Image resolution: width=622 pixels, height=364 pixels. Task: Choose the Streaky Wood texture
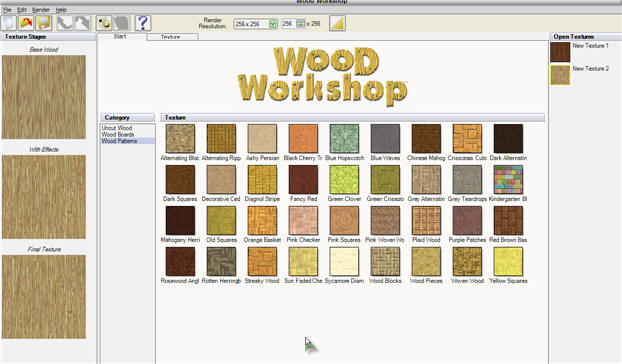pyautogui.click(x=262, y=262)
